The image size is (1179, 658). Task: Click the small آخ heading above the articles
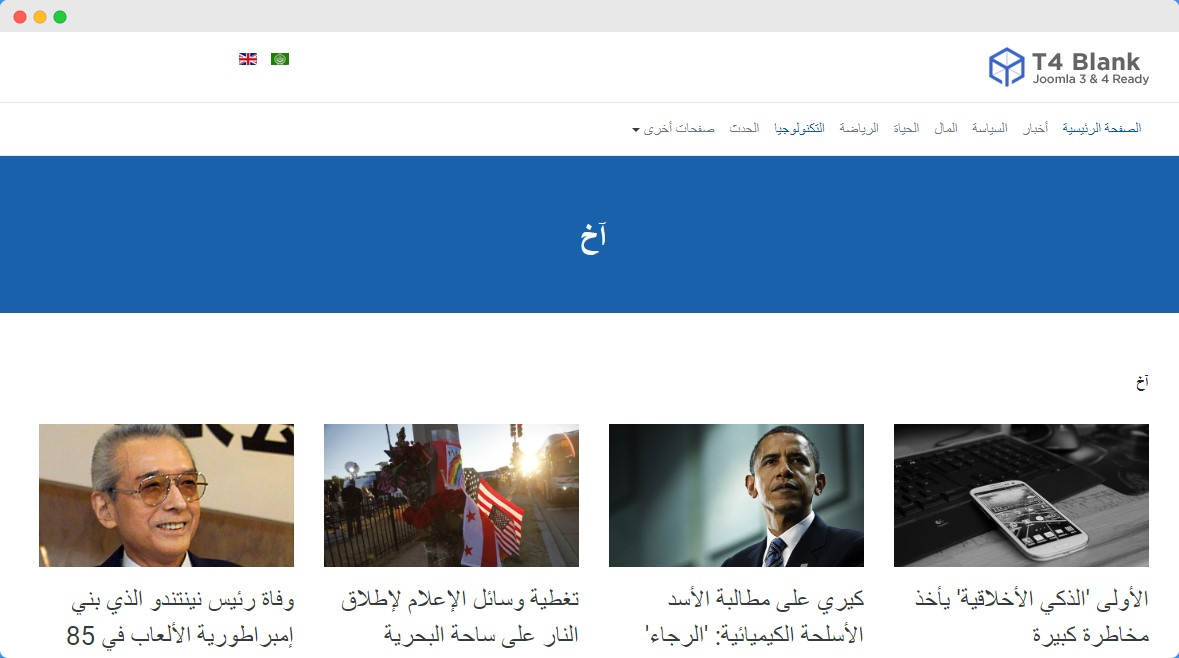click(1142, 382)
